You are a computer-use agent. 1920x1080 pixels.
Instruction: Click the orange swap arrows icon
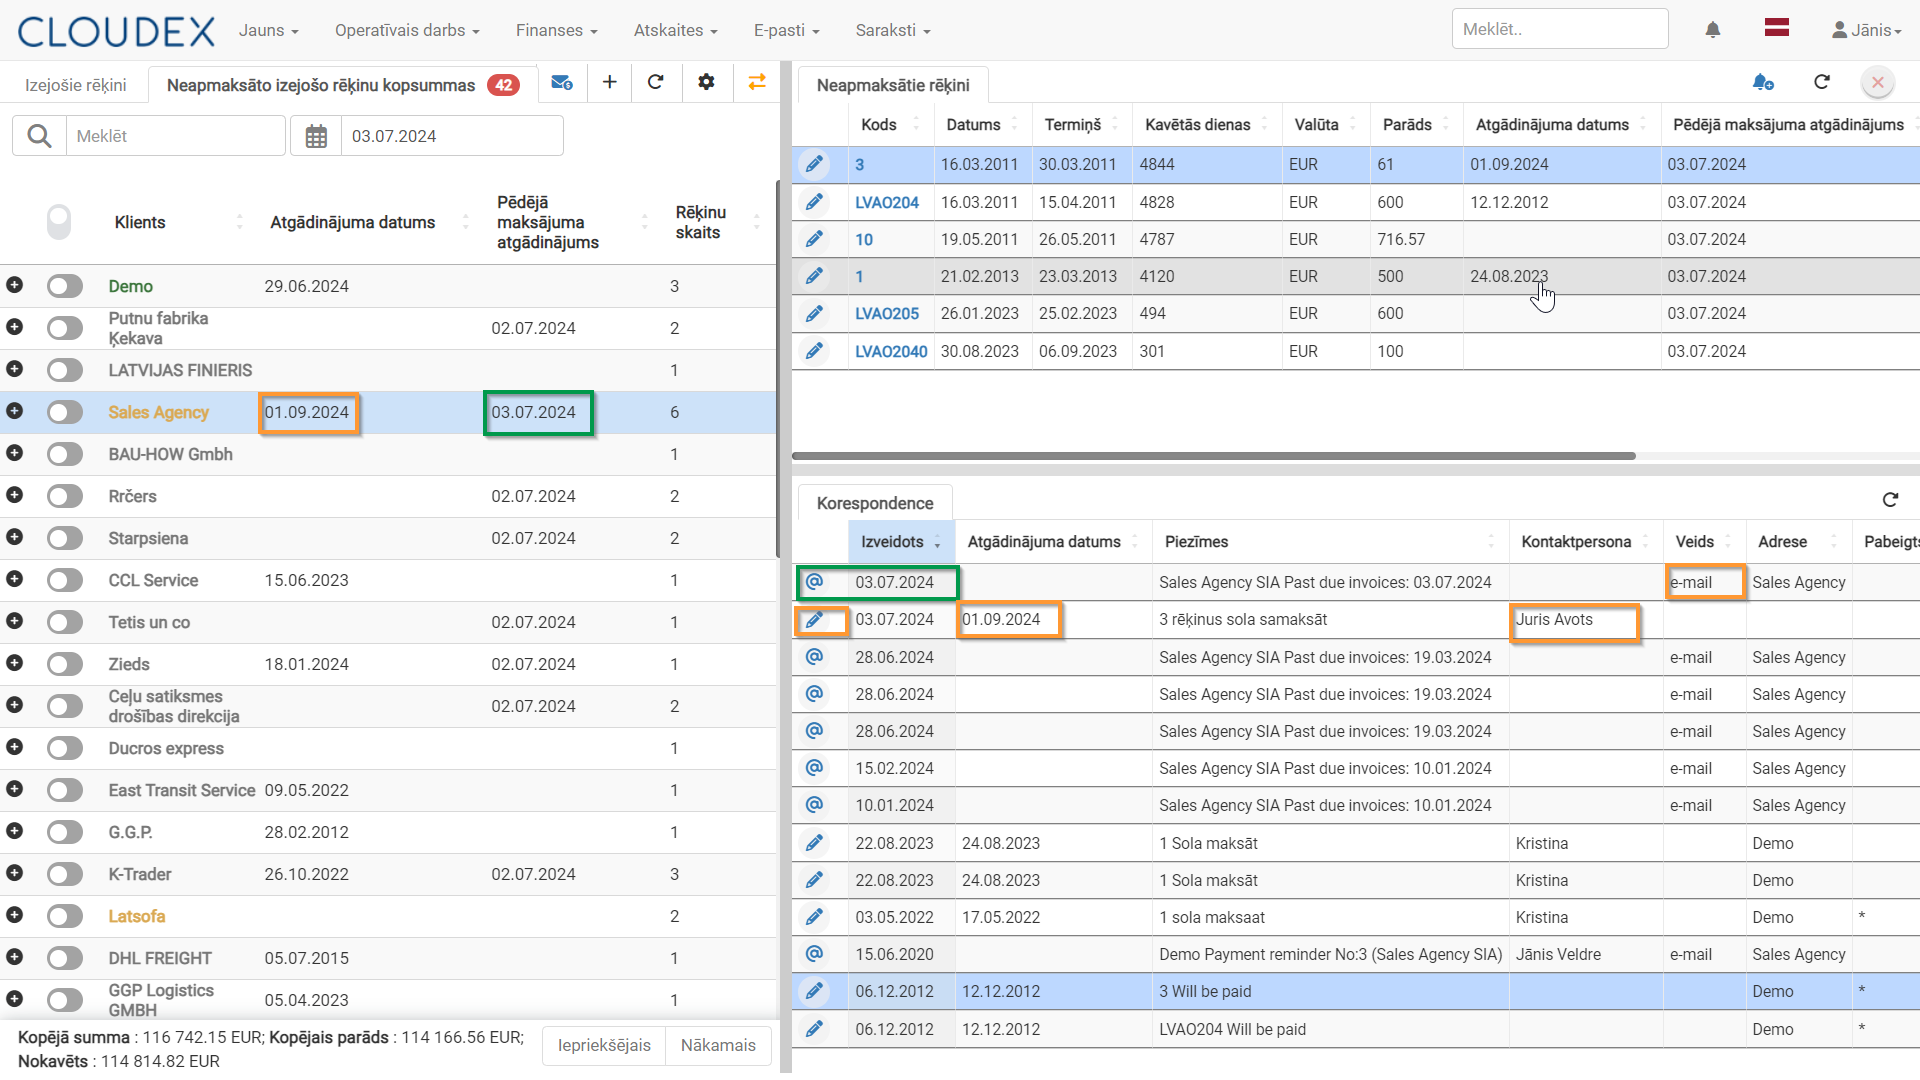tap(757, 82)
